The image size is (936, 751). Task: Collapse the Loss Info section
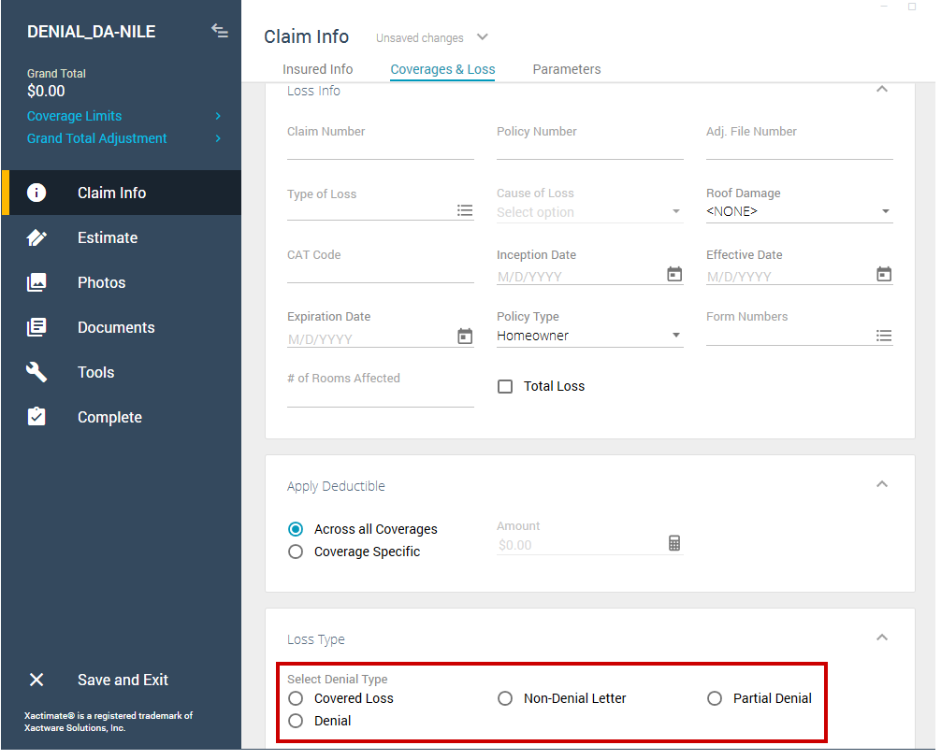pos(881,90)
